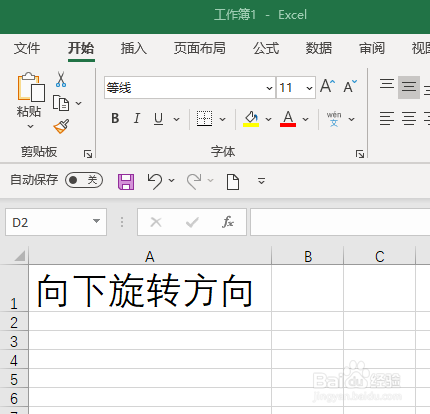Image resolution: width=430 pixels, height=414 pixels.
Task: Click the formula bar Cancel X
Action: tap(156, 222)
